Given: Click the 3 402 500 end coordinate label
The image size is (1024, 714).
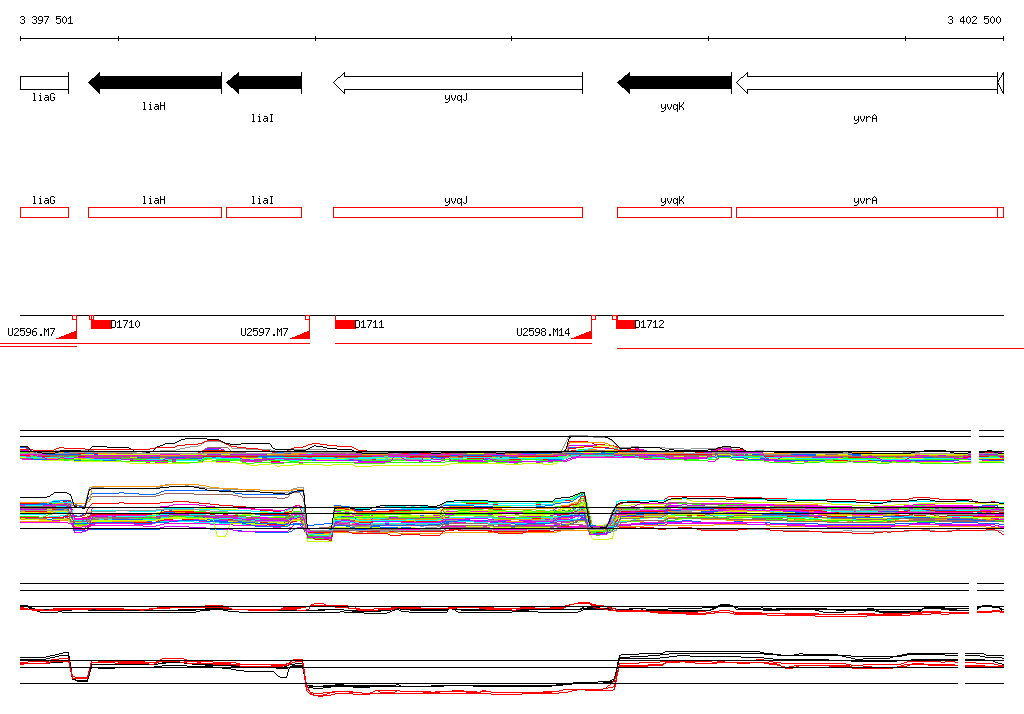Looking at the screenshot, I should tap(974, 20).
